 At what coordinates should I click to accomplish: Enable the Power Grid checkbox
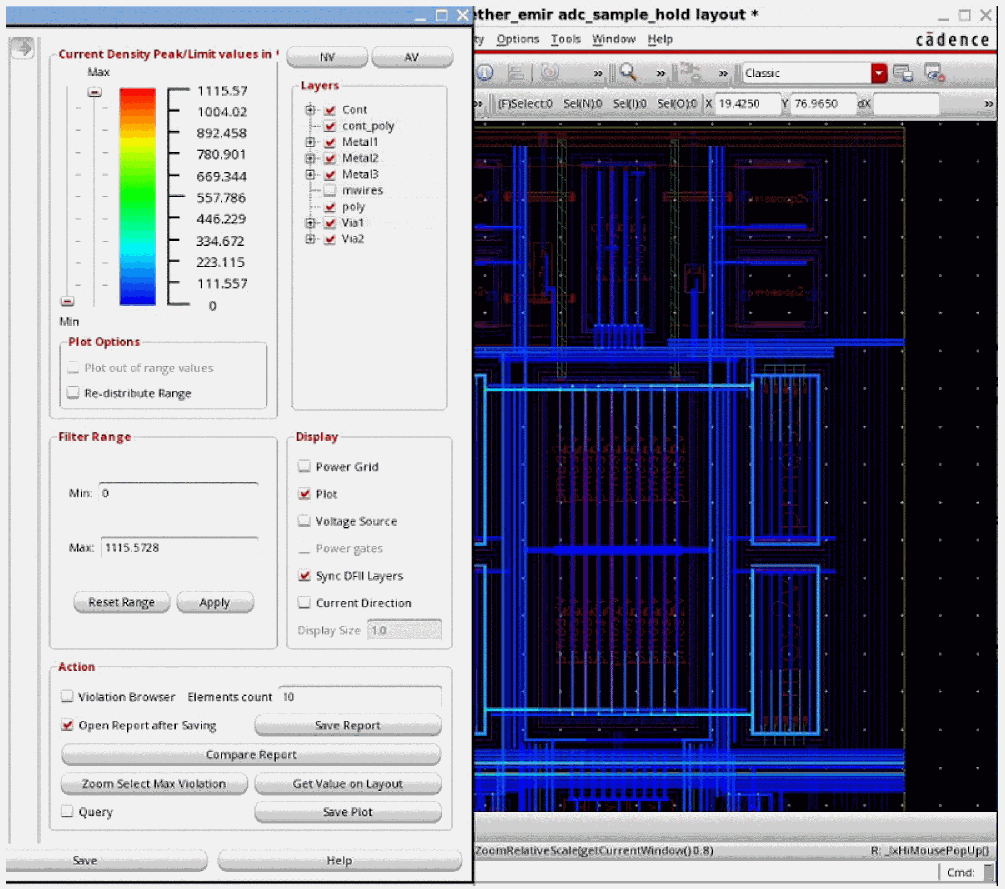point(305,467)
